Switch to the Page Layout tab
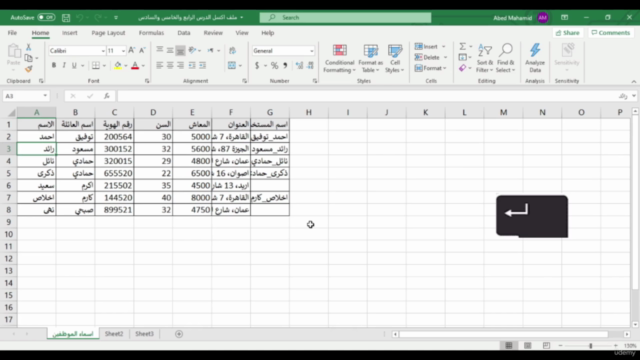This screenshot has width=640, height=360. (x=108, y=33)
